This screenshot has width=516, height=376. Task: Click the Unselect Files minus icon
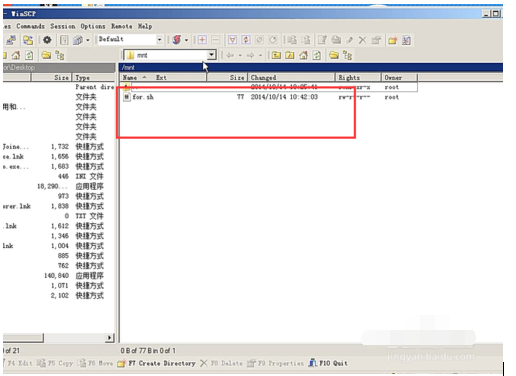(x=216, y=40)
